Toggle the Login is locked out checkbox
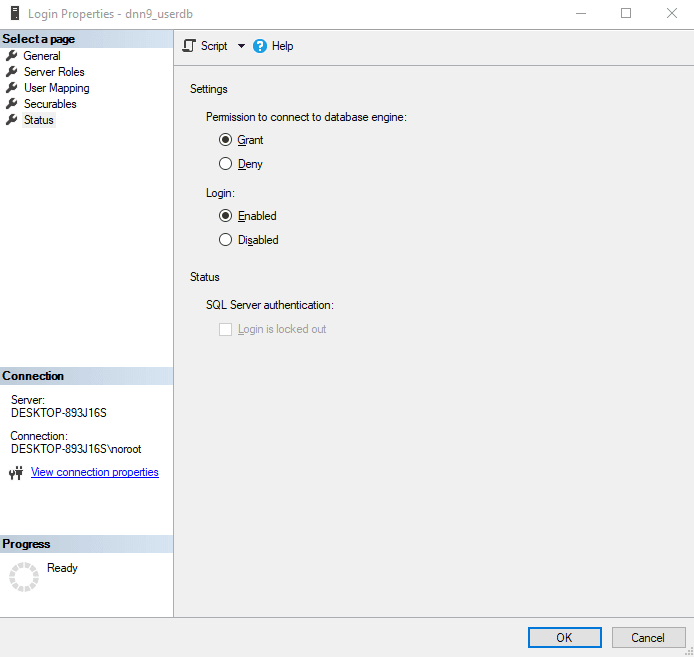This screenshot has height=657, width=694. click(x=225, y=329)
